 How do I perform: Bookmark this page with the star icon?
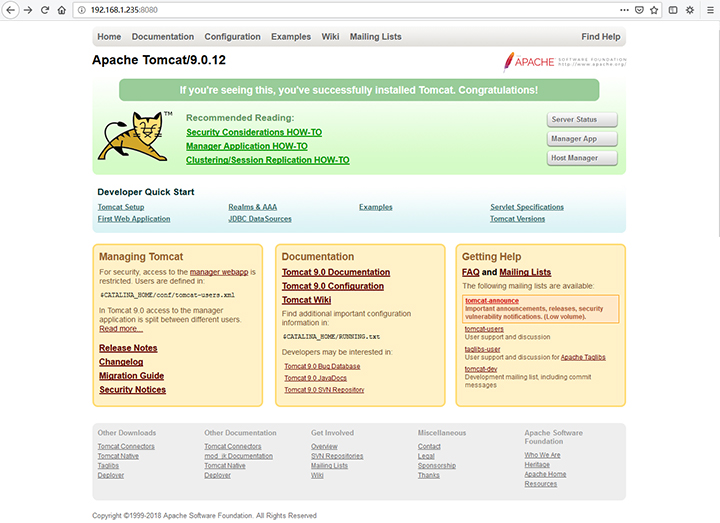(x=655, y=10)
